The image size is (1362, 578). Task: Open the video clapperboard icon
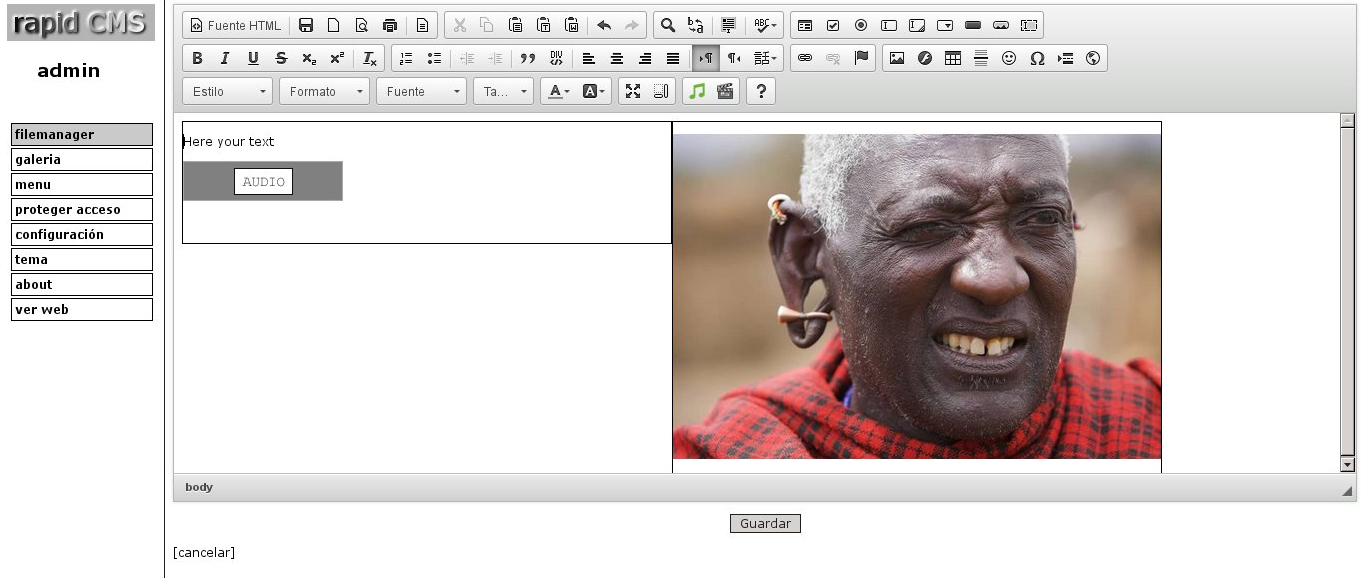click(725, 91)
